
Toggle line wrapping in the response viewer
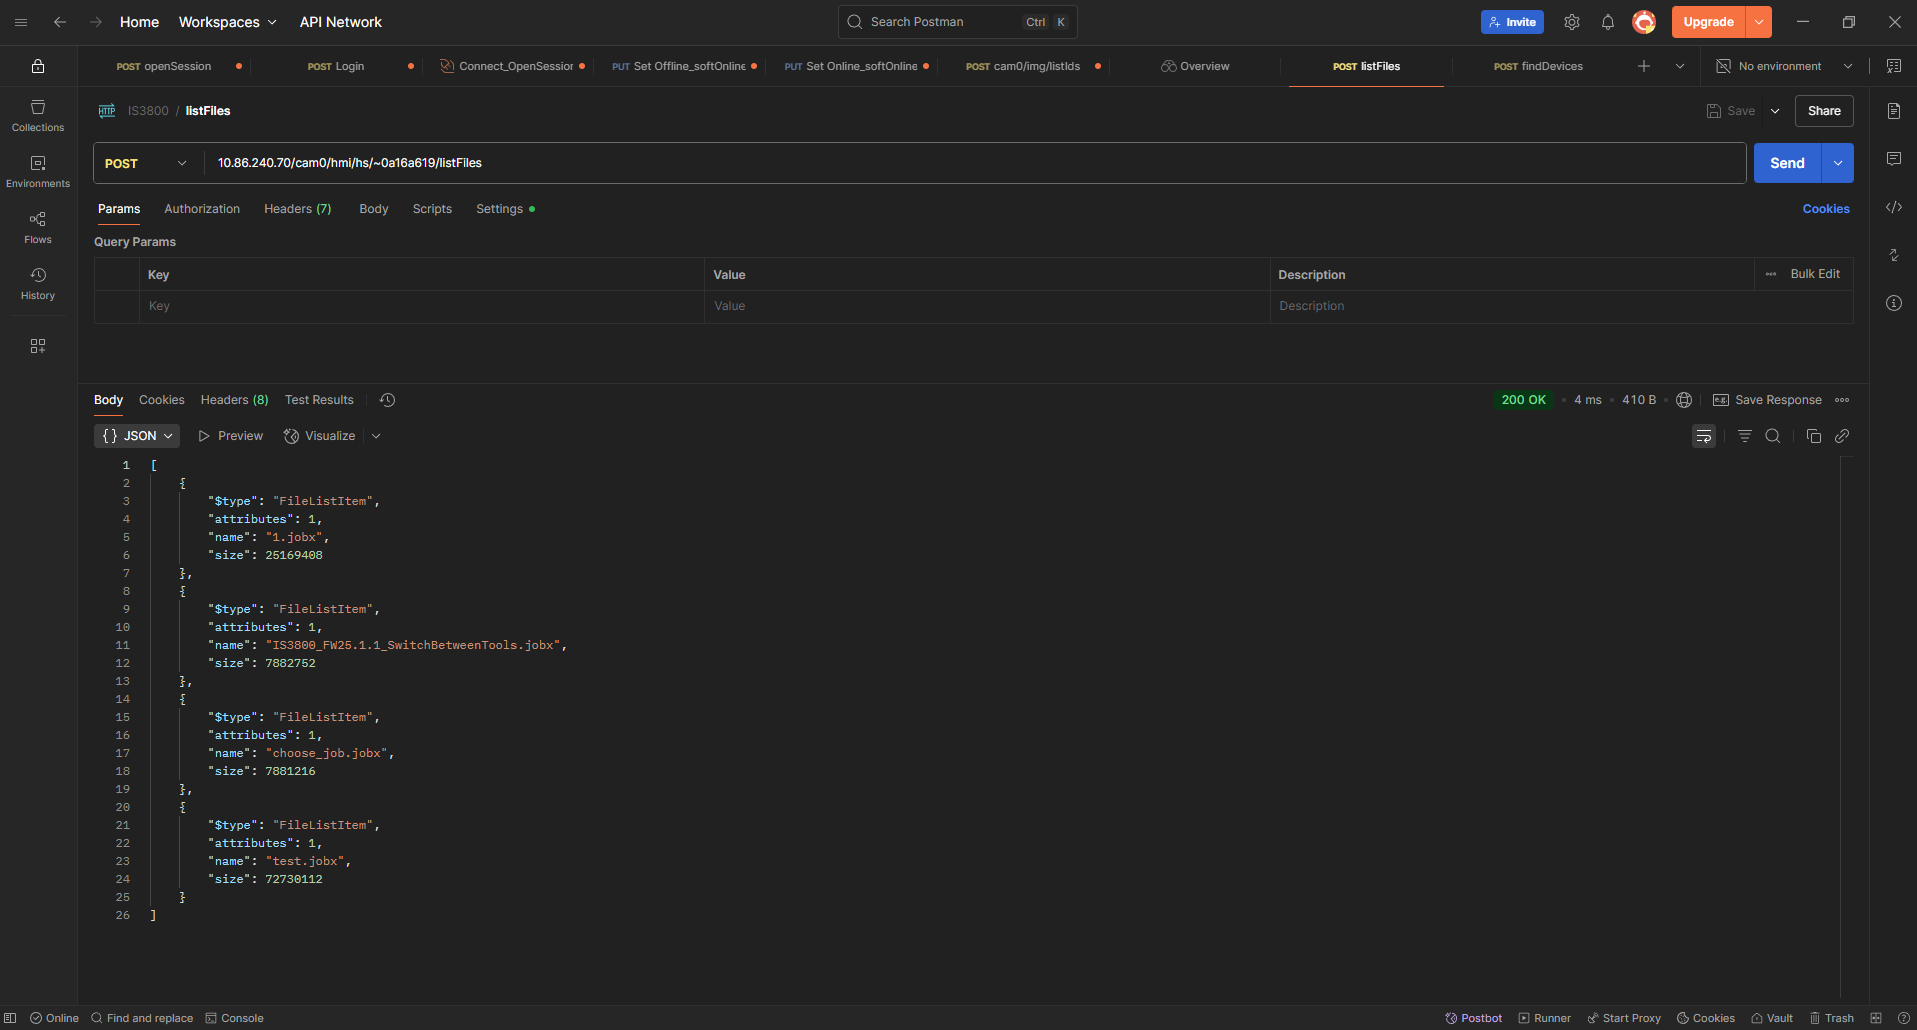pos(1704,436)
